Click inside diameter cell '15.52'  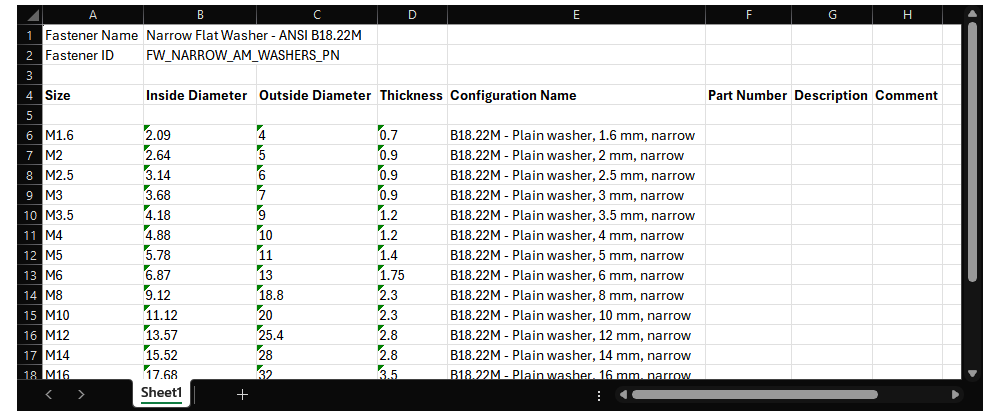tap(200, 355)
